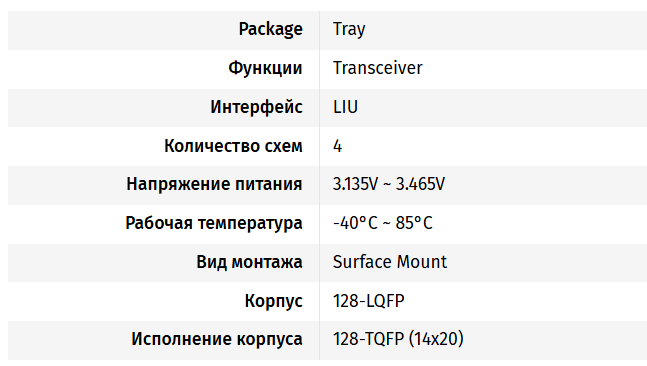
Task: Click the Исполнение корпуса label
Action: pos(217,339)
